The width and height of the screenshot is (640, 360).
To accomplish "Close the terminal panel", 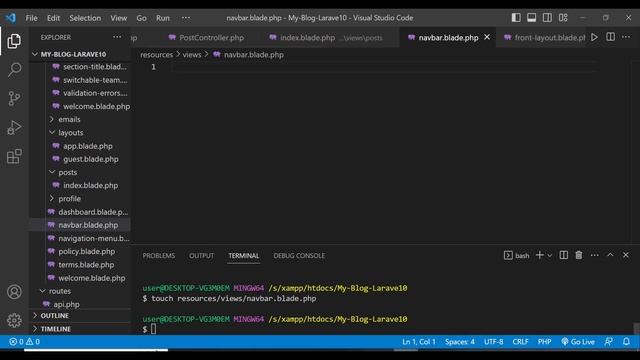I will [x=626, y=255].
